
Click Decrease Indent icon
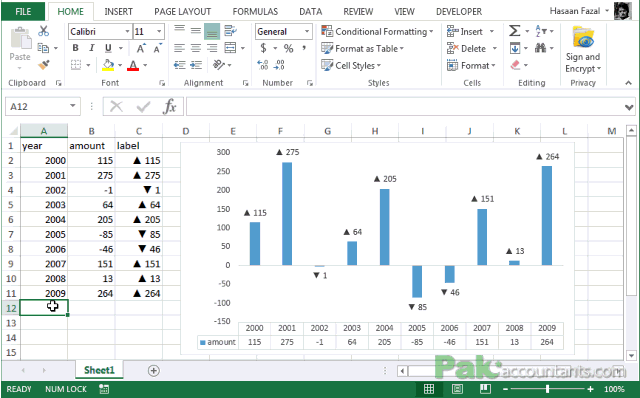pyautogui.click(x=179, y=65)
